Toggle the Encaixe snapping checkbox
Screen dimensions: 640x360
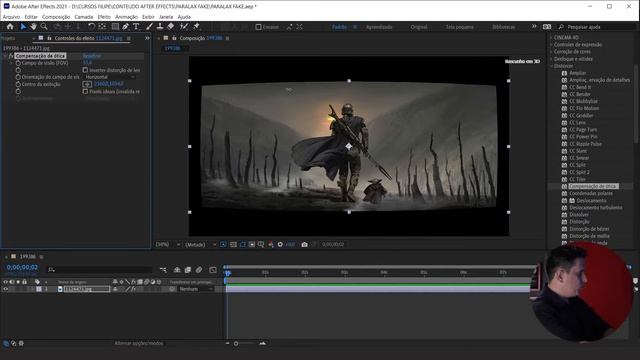[258, 27]
